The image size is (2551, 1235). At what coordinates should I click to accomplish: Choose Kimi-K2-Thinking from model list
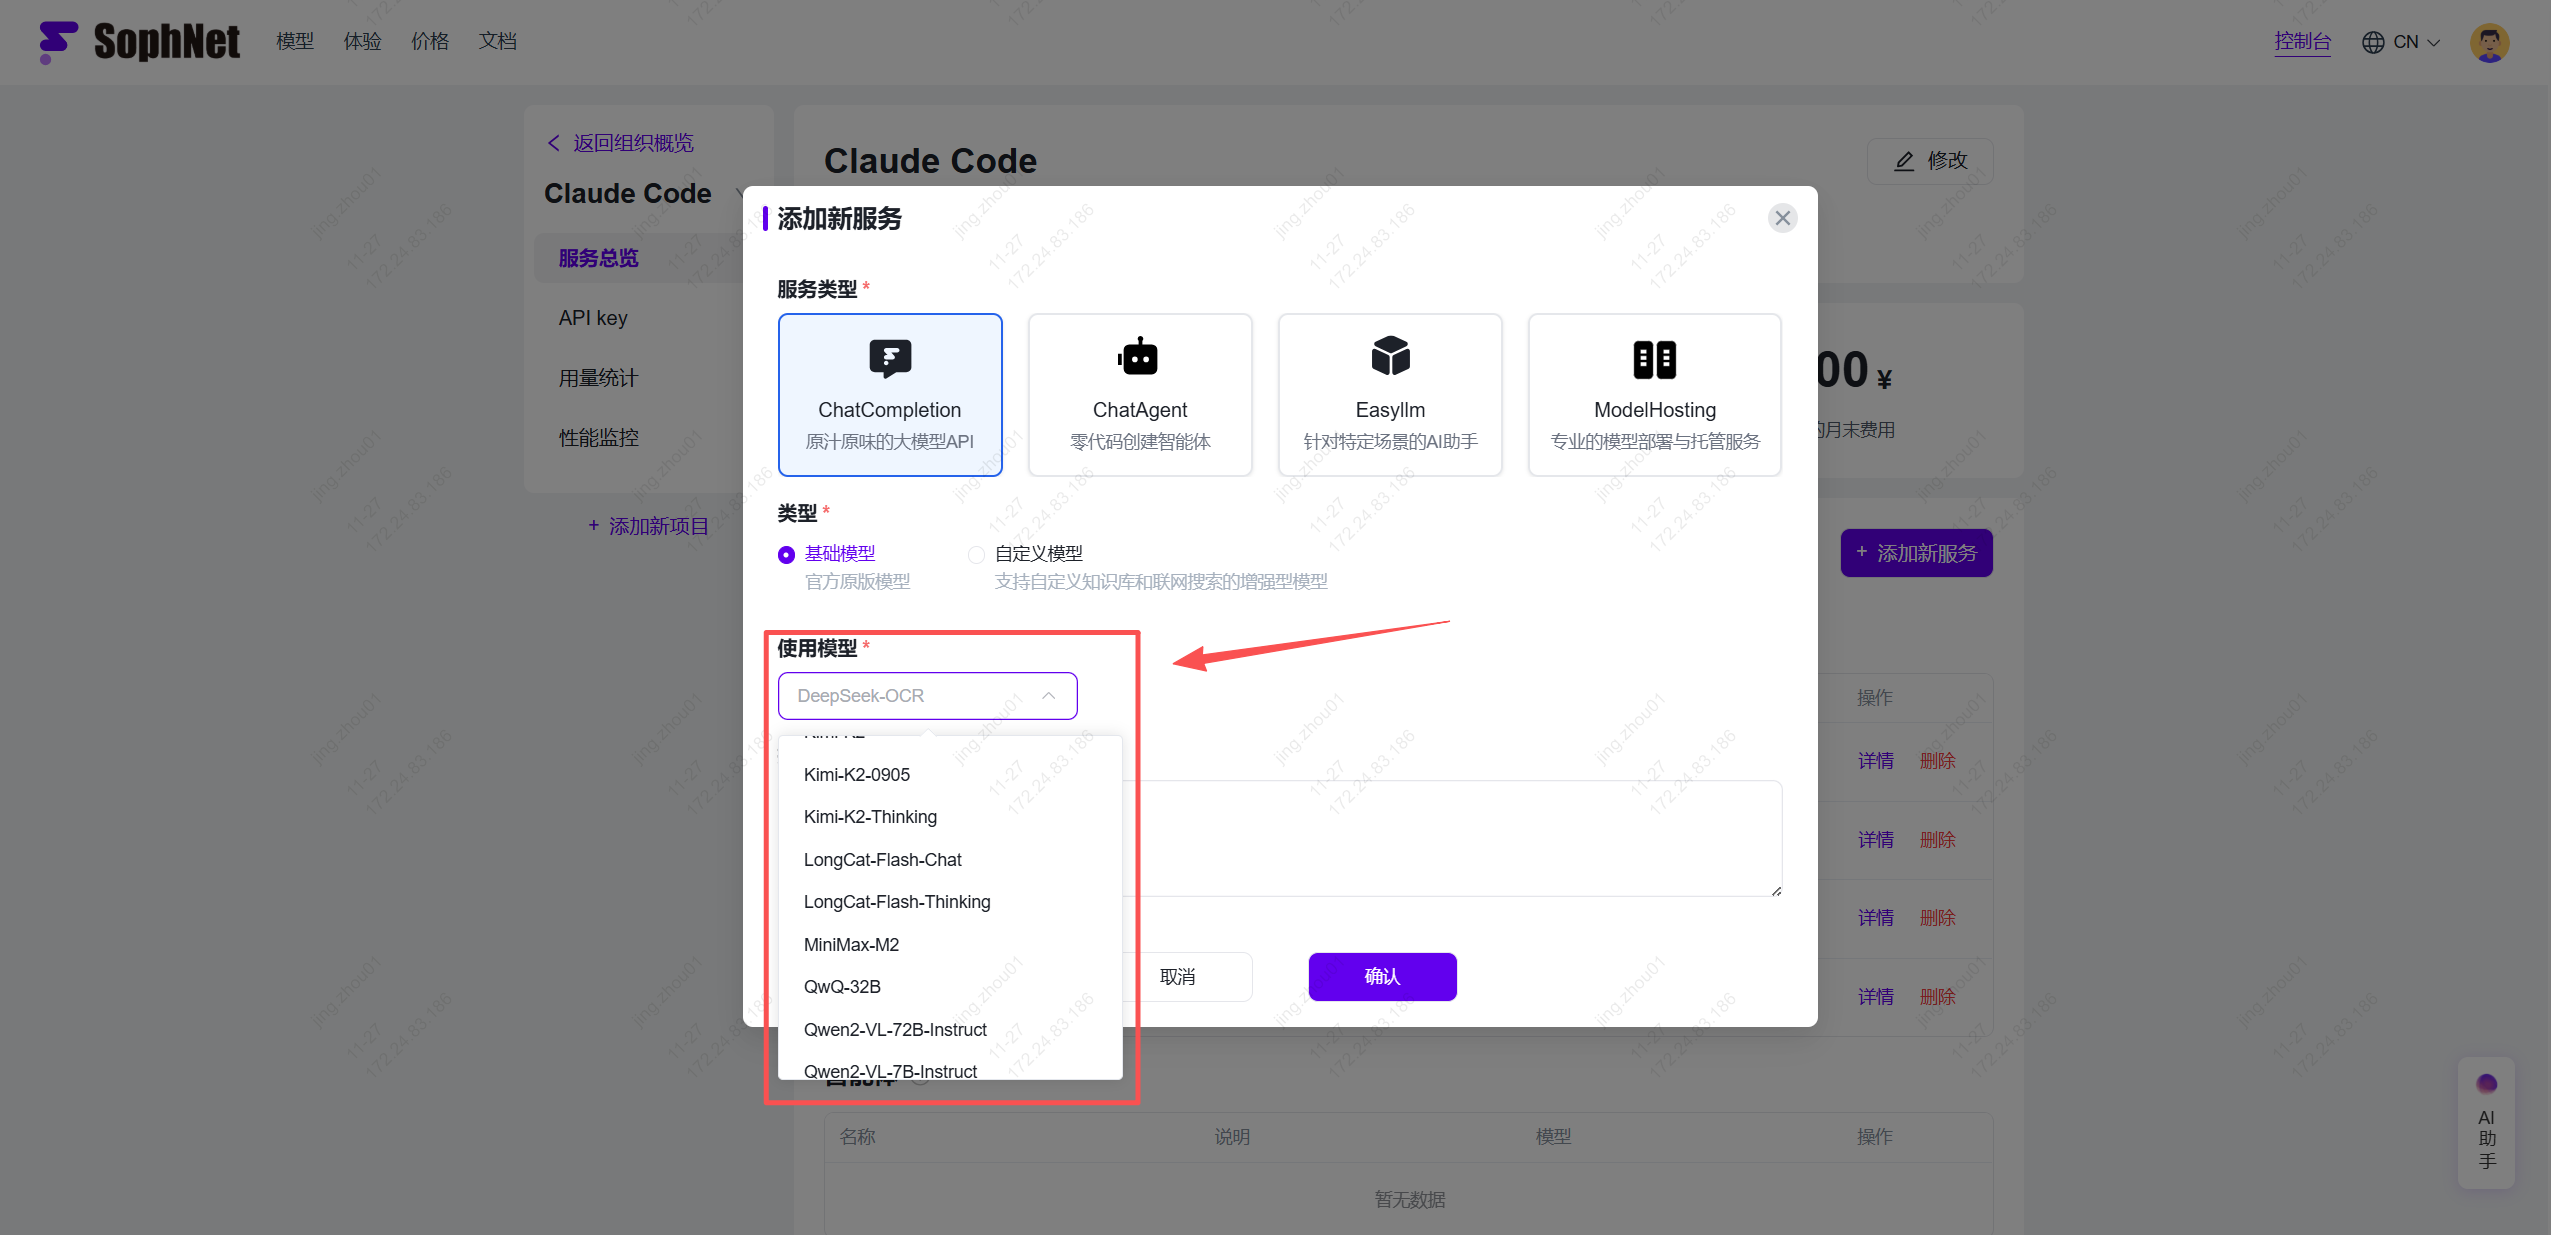(x=870, y=817)
